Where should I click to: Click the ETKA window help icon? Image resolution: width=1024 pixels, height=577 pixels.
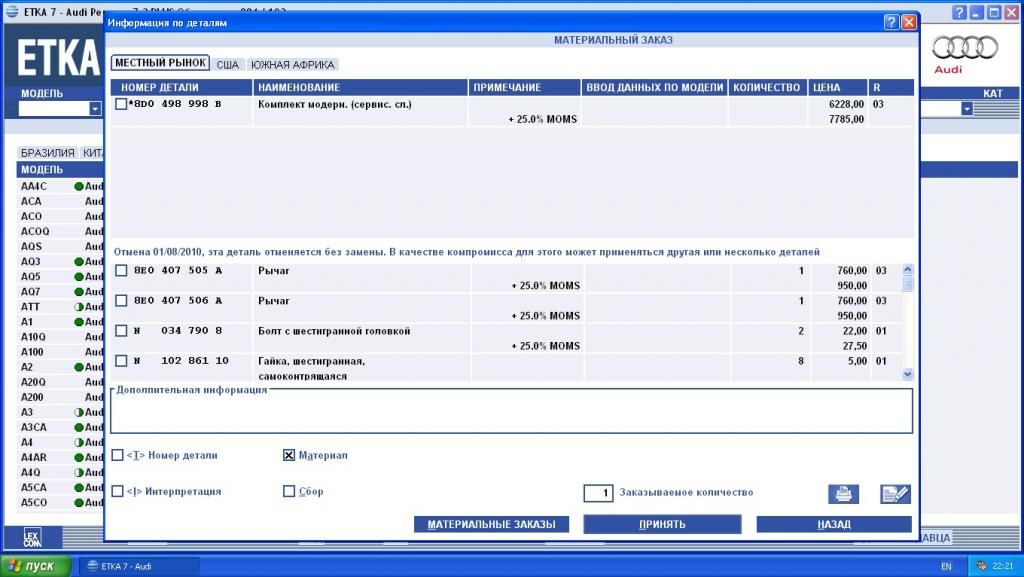point(959,12)
